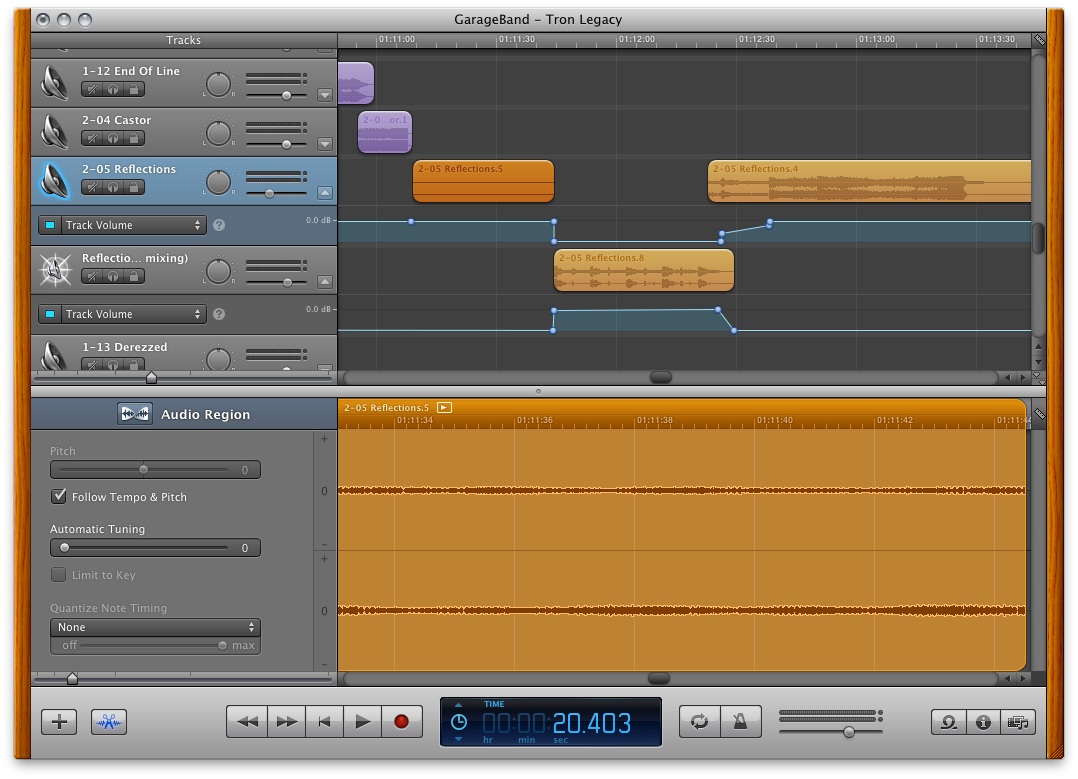Toggle the track editor scissors button

coord(109,722)
